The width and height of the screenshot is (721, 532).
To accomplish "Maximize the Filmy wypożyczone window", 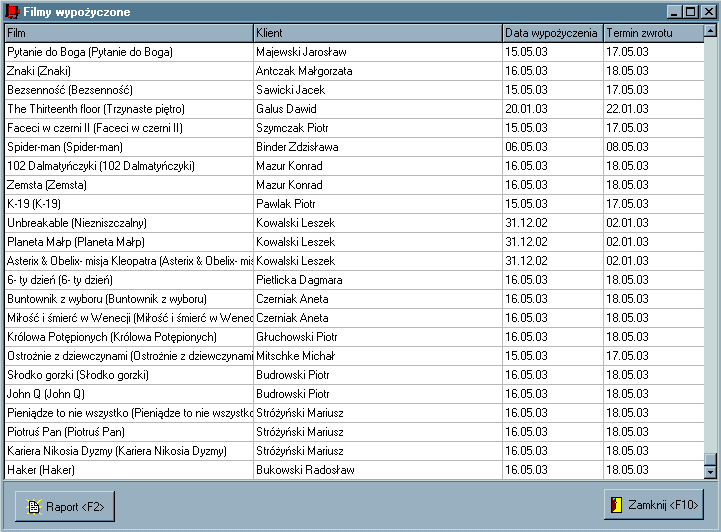I will tap(690, 12).
